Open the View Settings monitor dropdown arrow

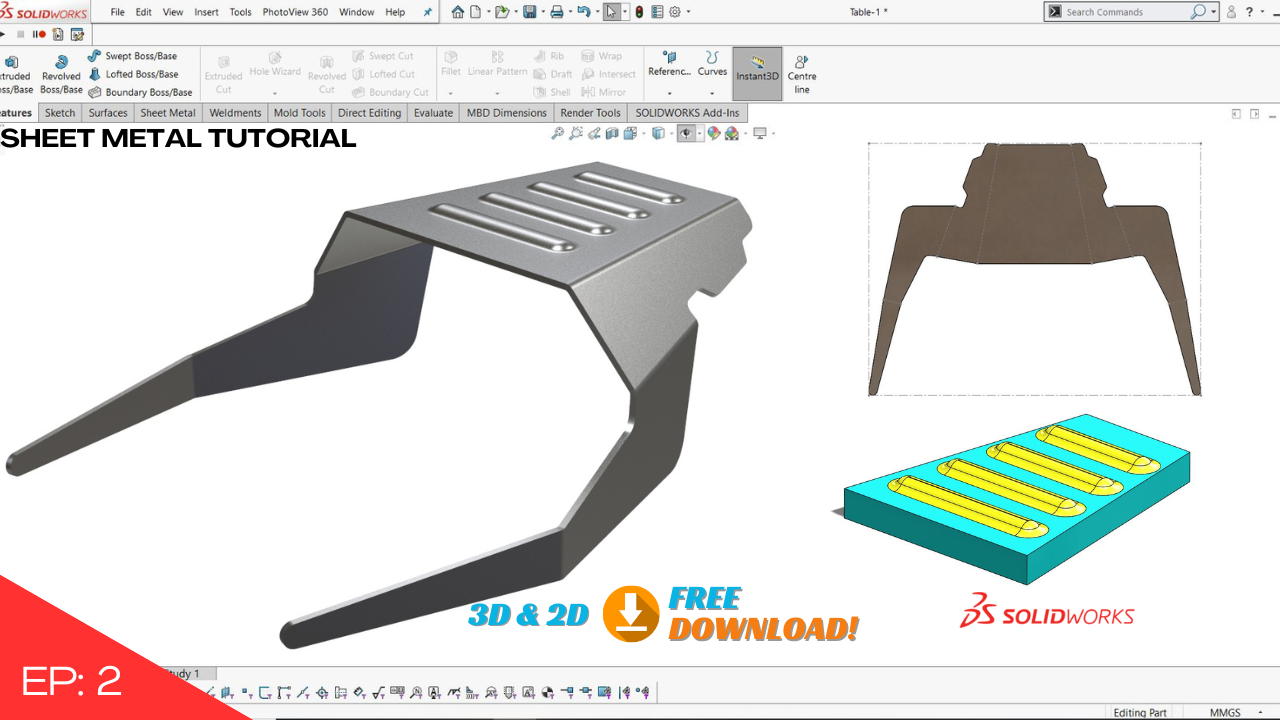773,133
